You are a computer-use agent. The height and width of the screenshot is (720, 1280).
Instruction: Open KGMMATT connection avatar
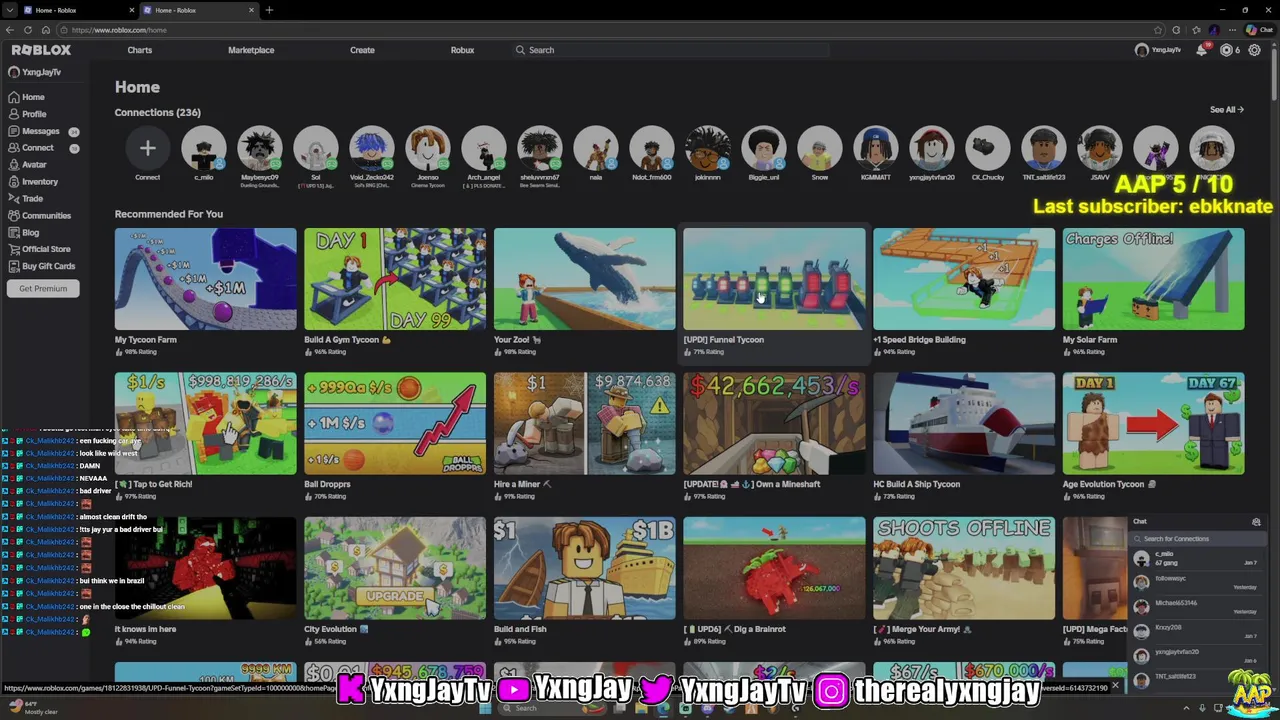(x=875, y=149)
